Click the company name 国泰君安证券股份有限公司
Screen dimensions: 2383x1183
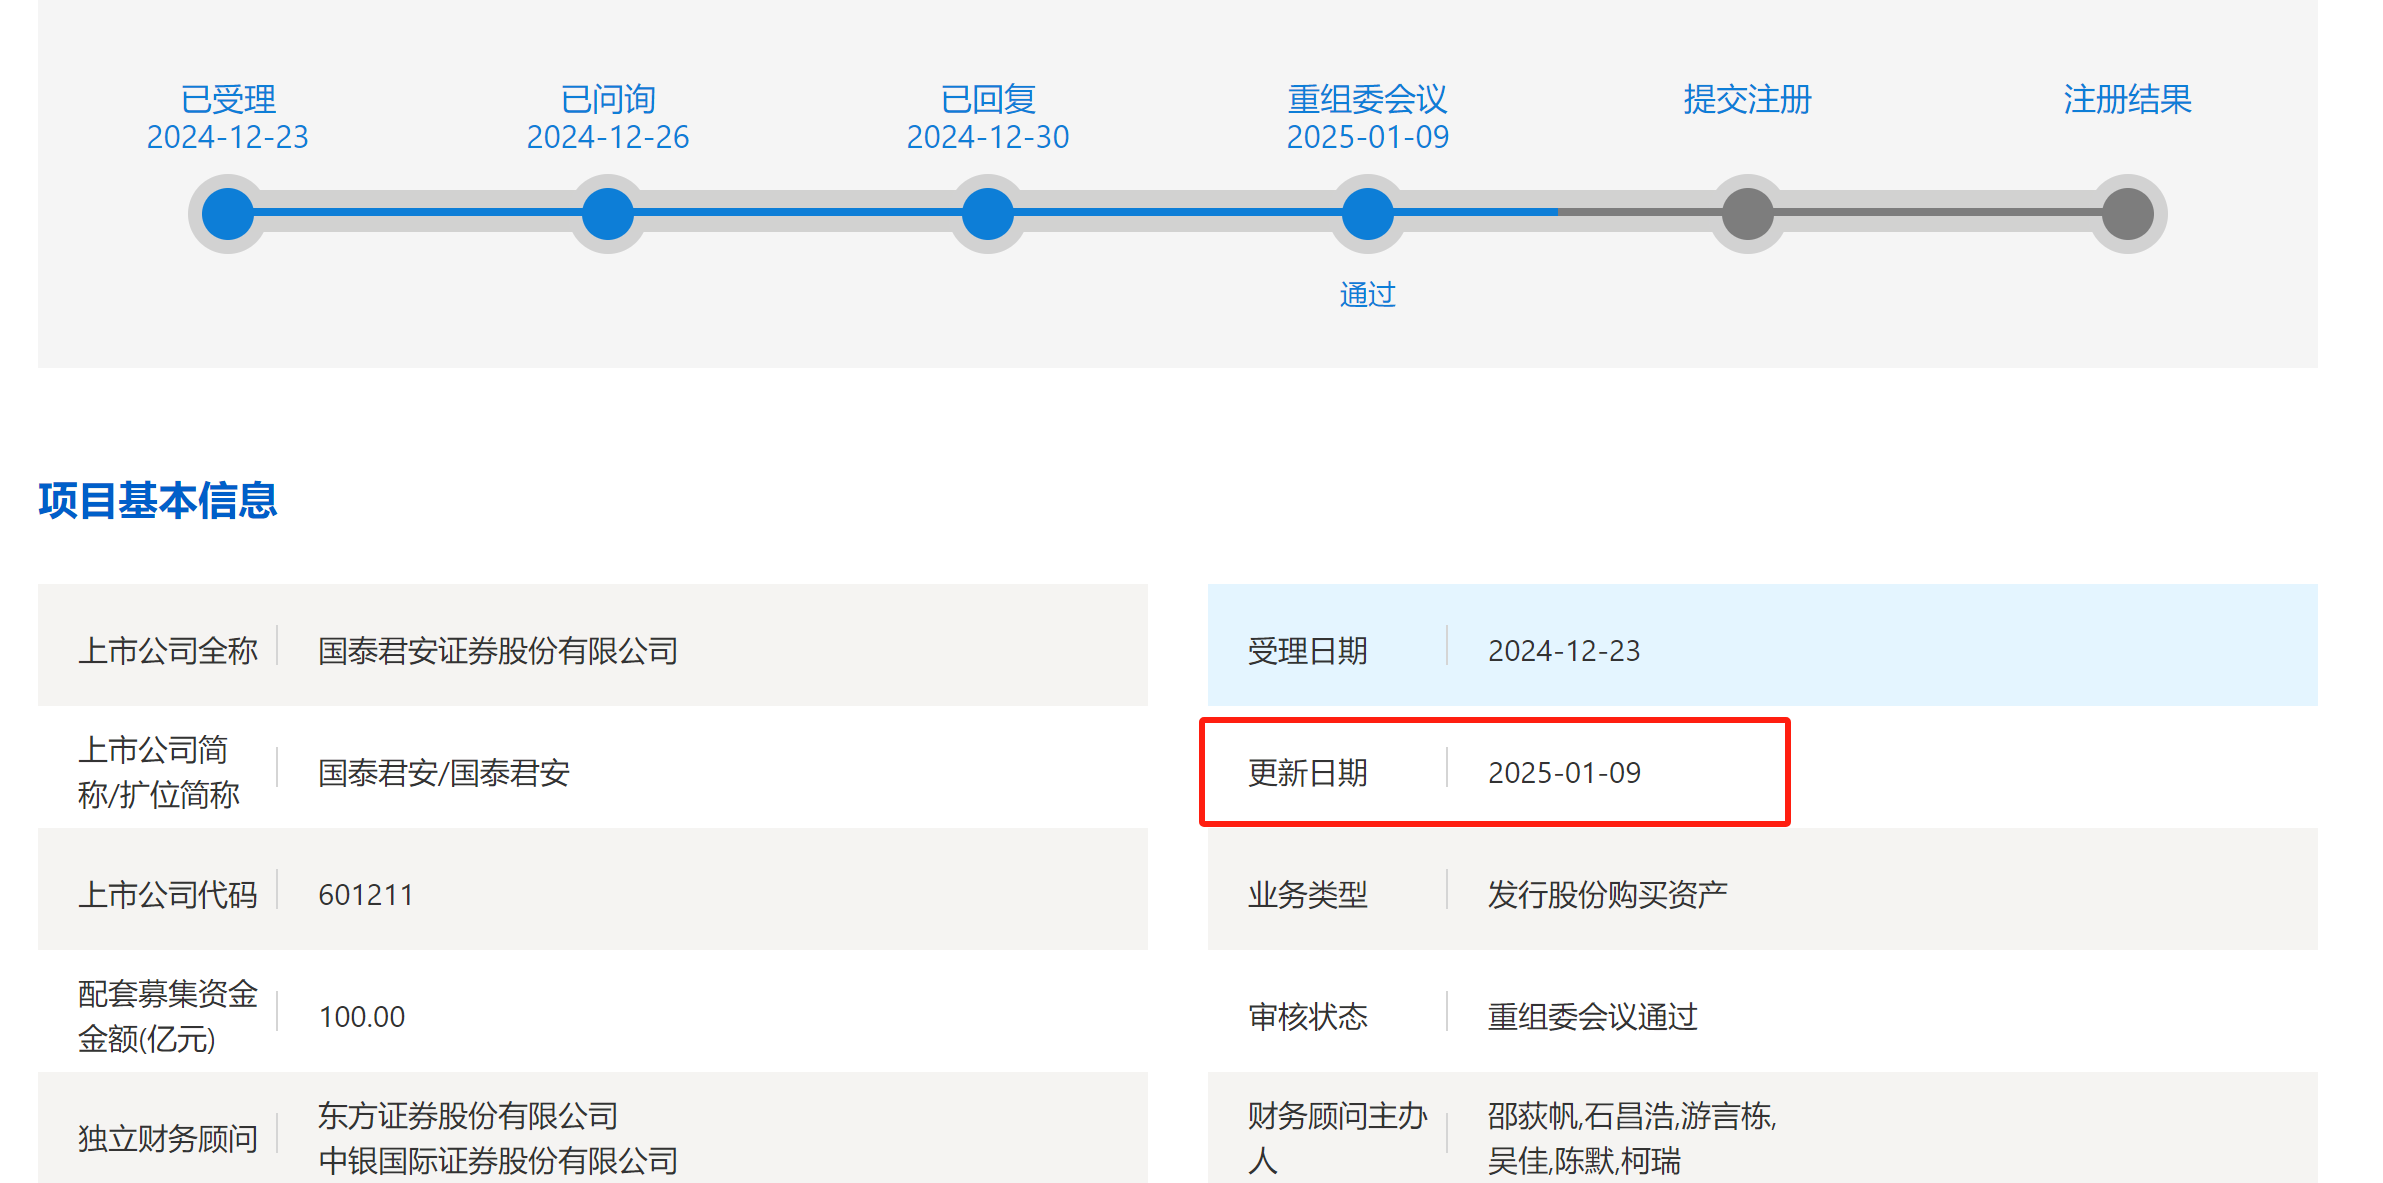497,651
